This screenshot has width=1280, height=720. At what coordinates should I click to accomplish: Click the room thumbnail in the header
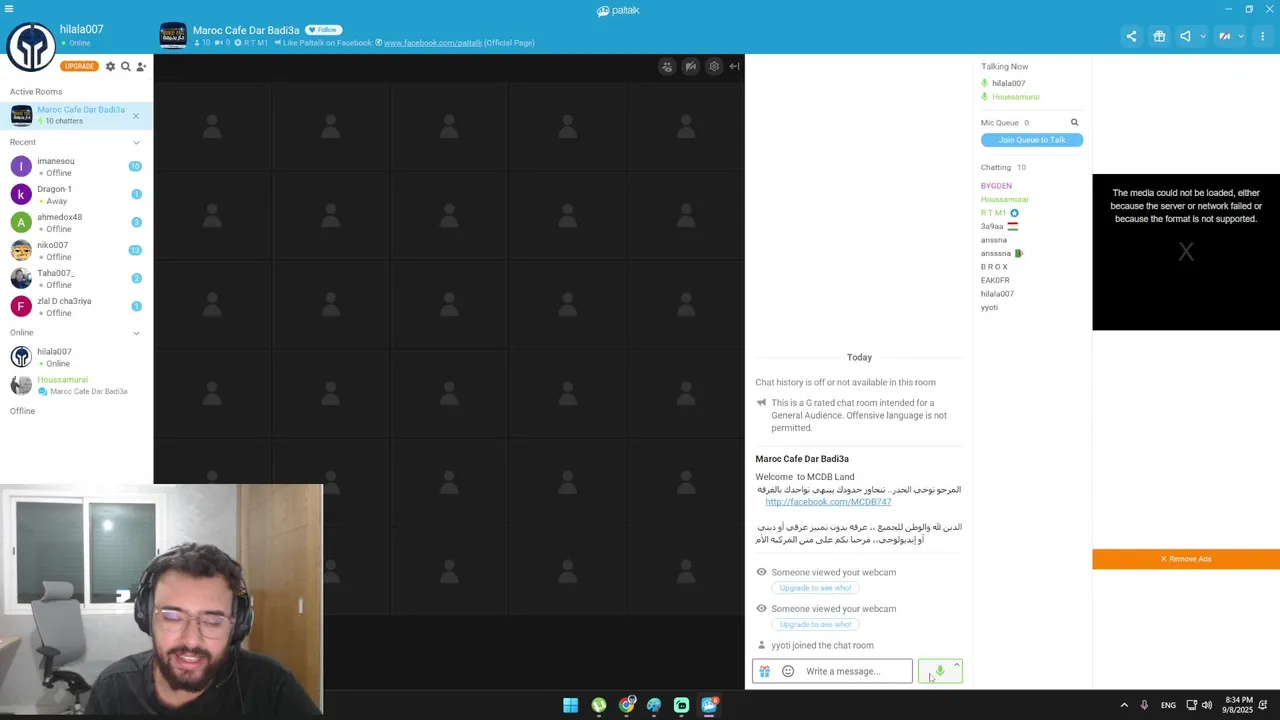173,35
